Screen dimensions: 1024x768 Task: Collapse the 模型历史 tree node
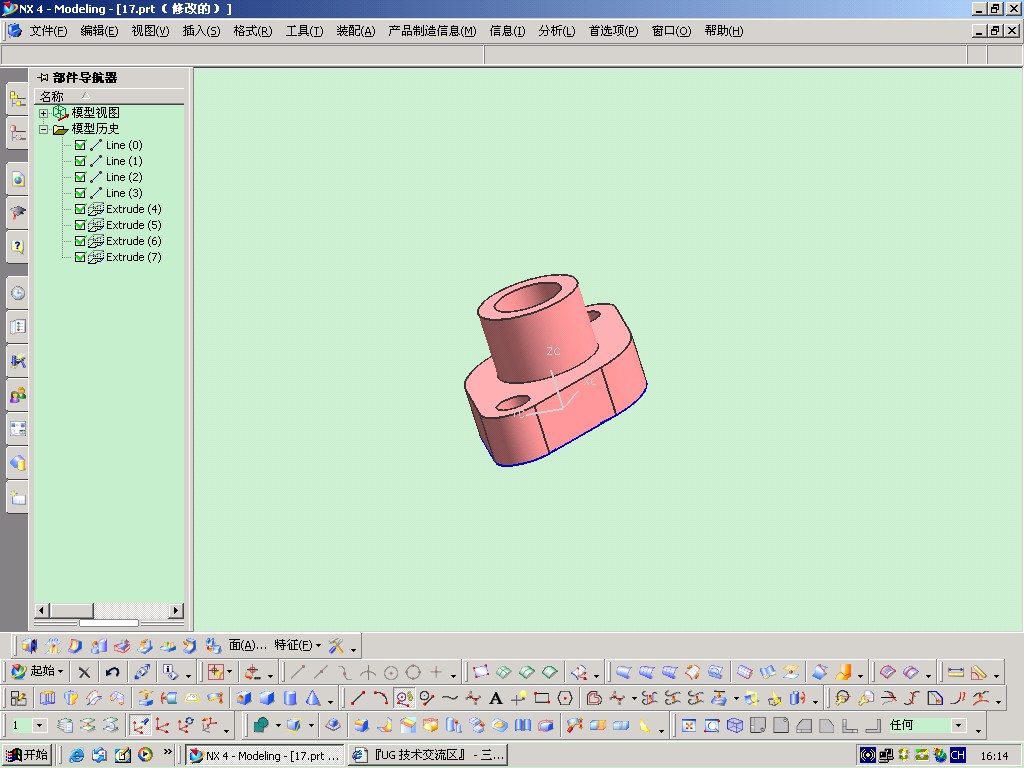tap(44, 129)
